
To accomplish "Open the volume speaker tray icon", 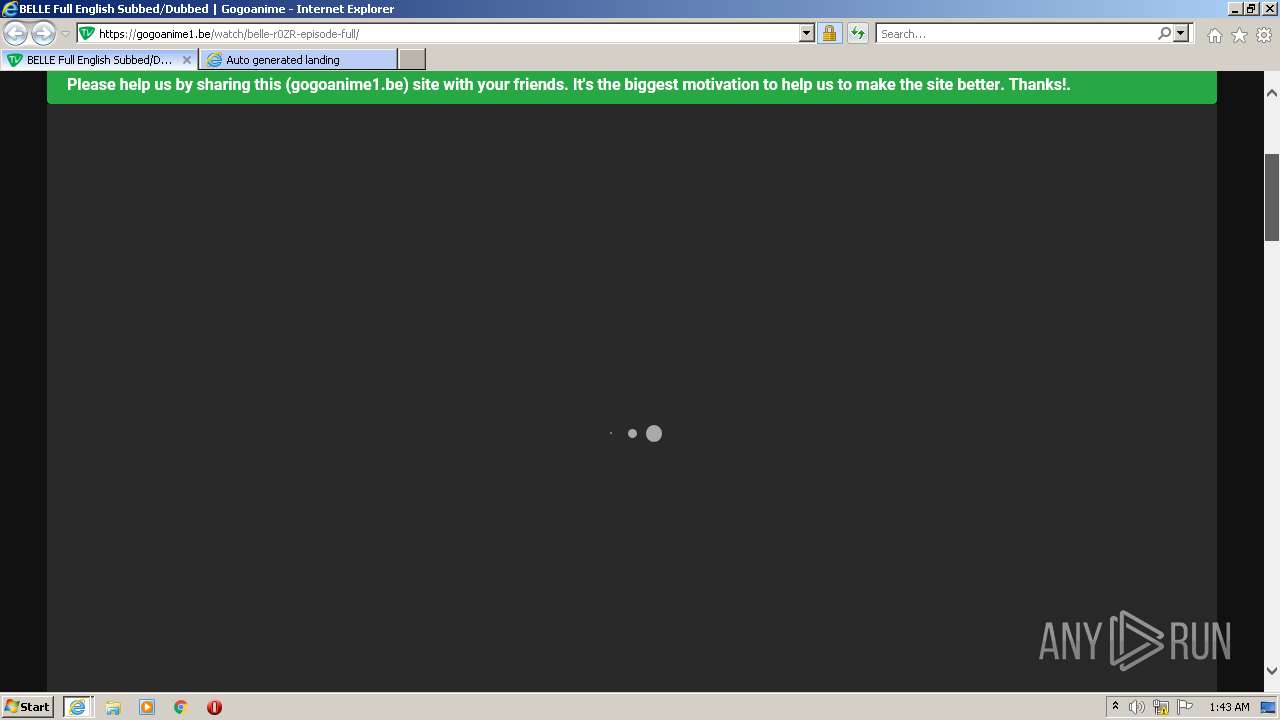I will [x=1137, y=707].
